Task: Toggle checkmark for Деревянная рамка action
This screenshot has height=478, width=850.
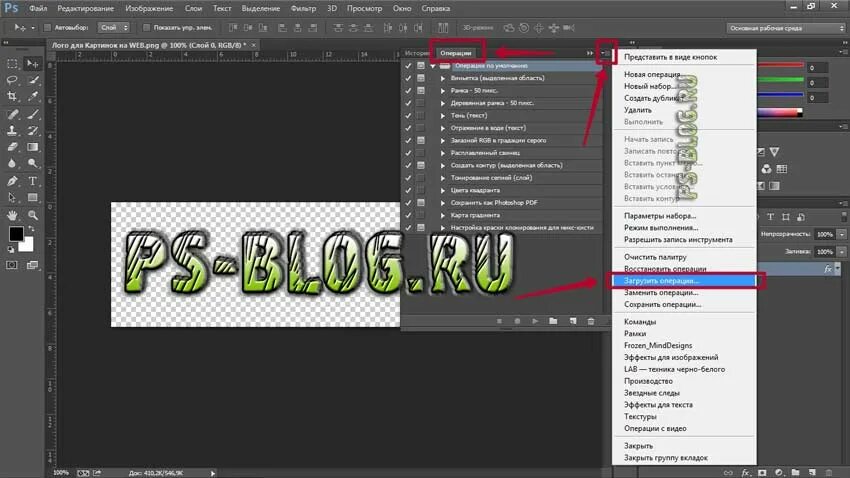Action: pos(408,103)
